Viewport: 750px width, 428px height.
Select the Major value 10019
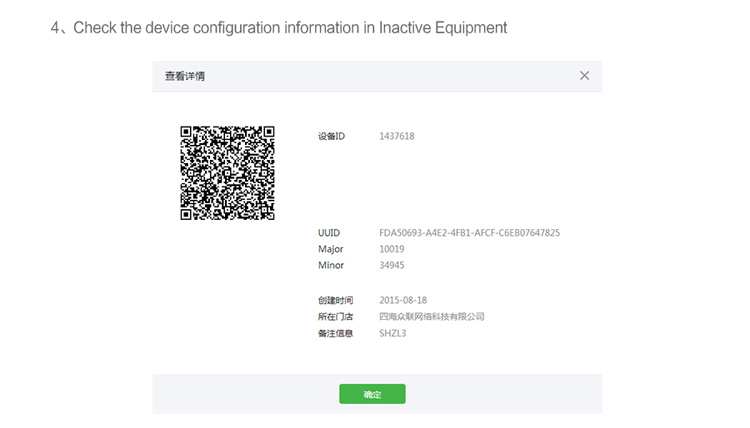pos(391,249)
